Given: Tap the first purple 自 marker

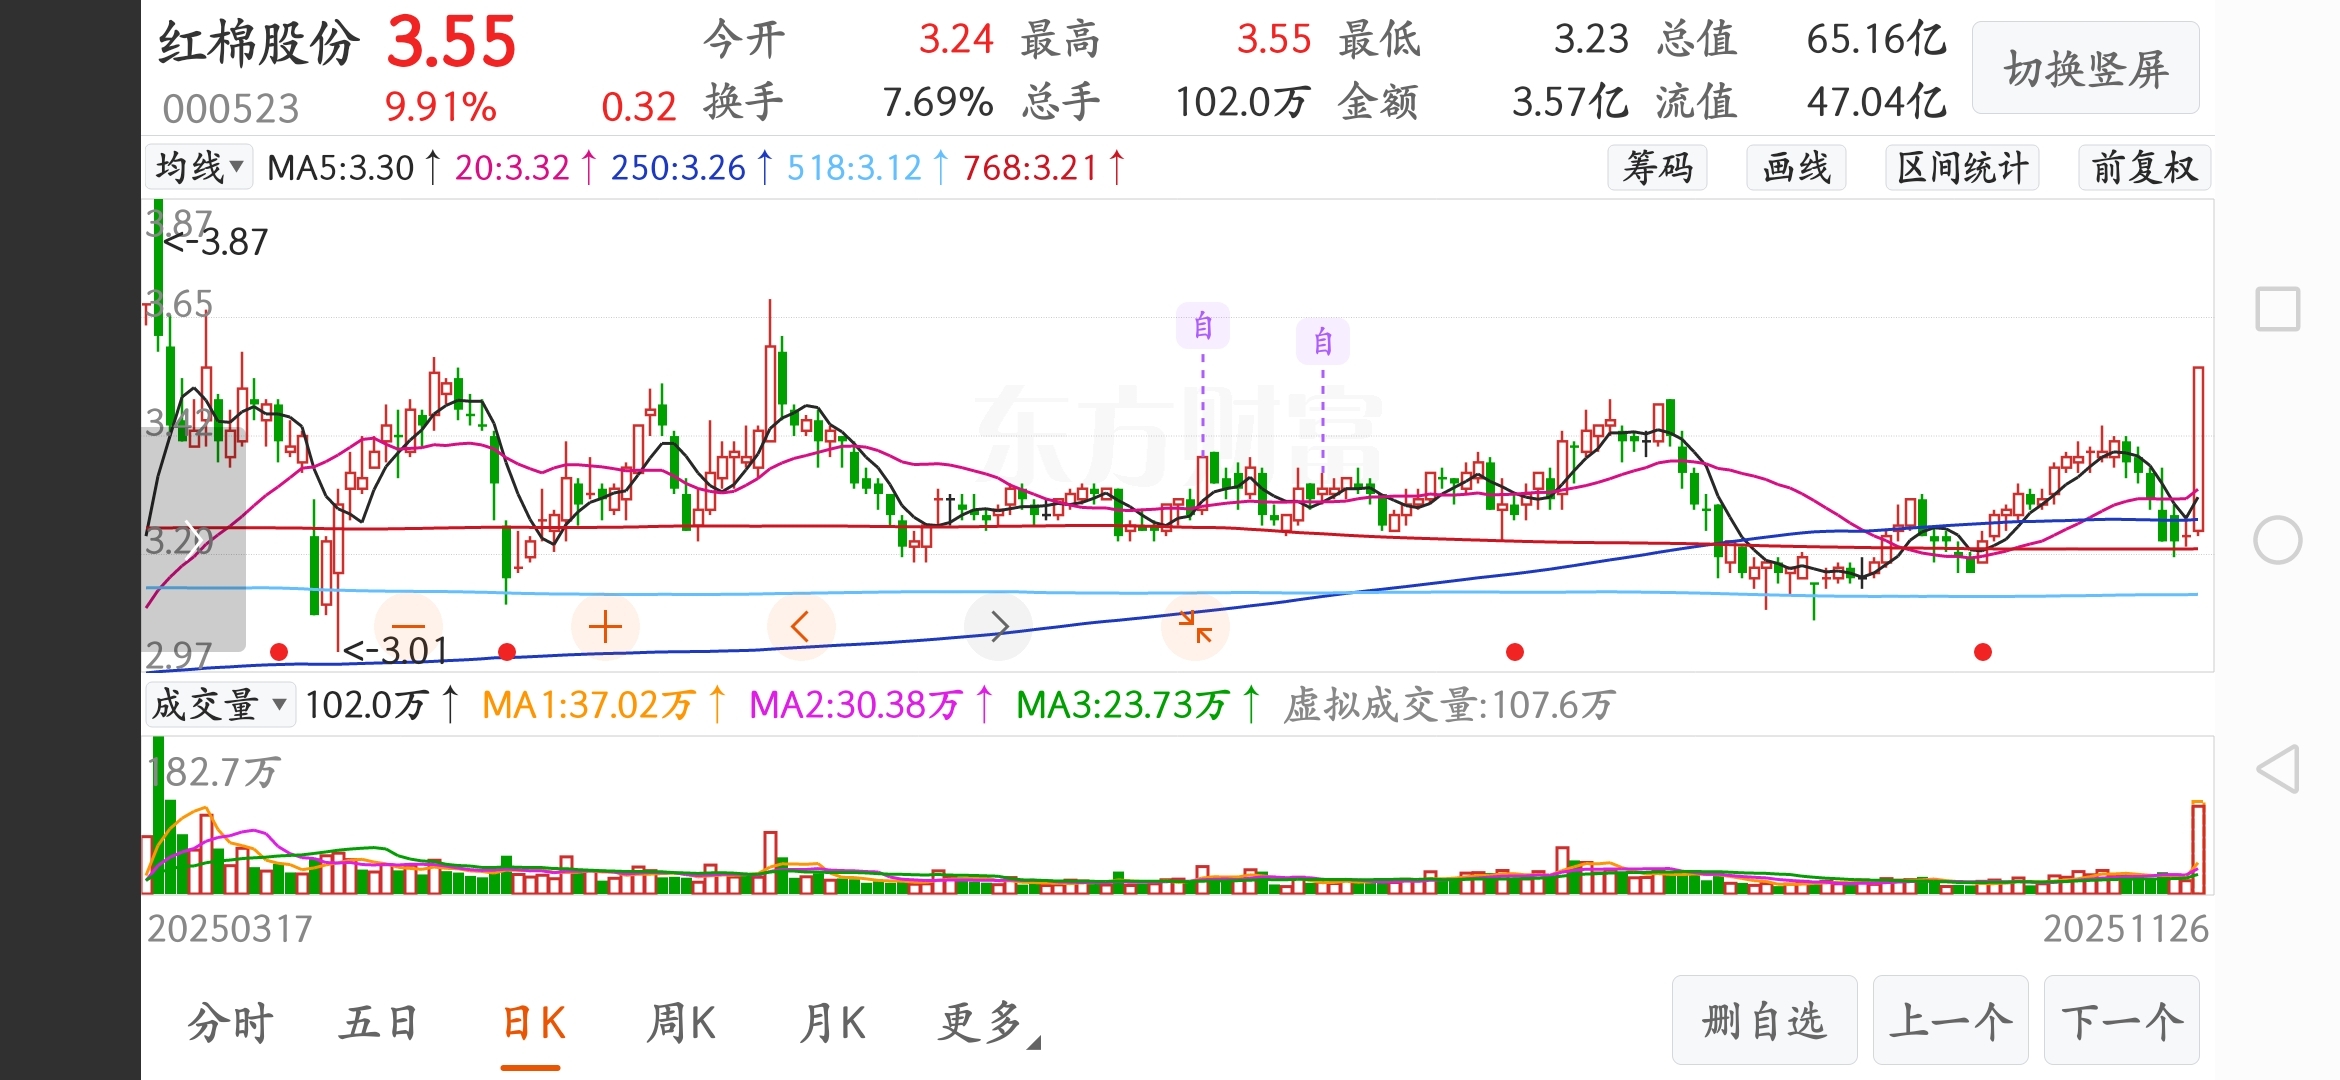Looking at the screenshot, I should [x=1203, y=326].
